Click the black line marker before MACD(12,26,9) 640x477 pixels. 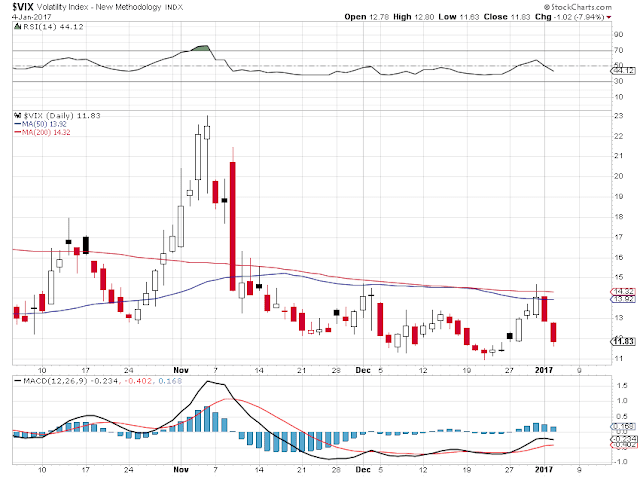(x=18, y=381)
